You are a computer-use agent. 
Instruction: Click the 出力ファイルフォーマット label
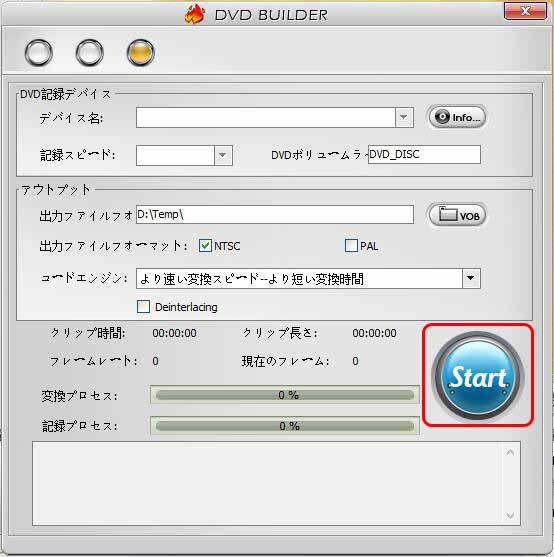point(113,246)
